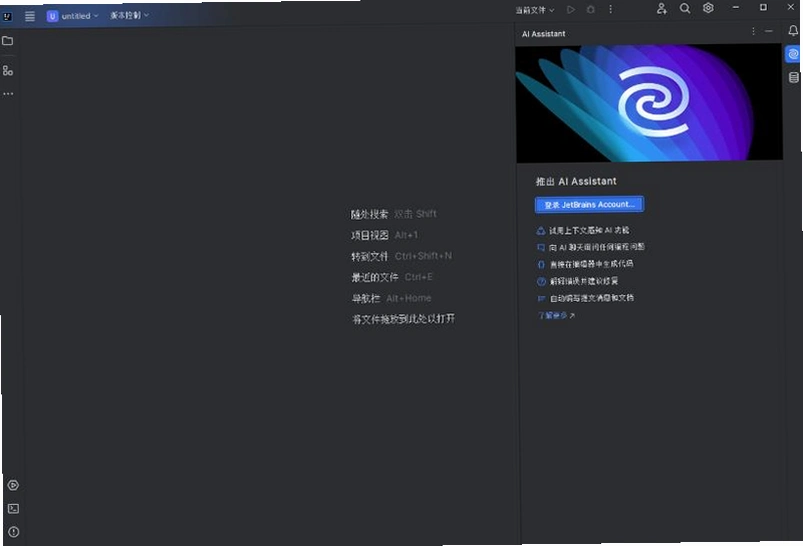The image size is (803, 546).
Task: Open the main hamburger menu
Action: 30,16
